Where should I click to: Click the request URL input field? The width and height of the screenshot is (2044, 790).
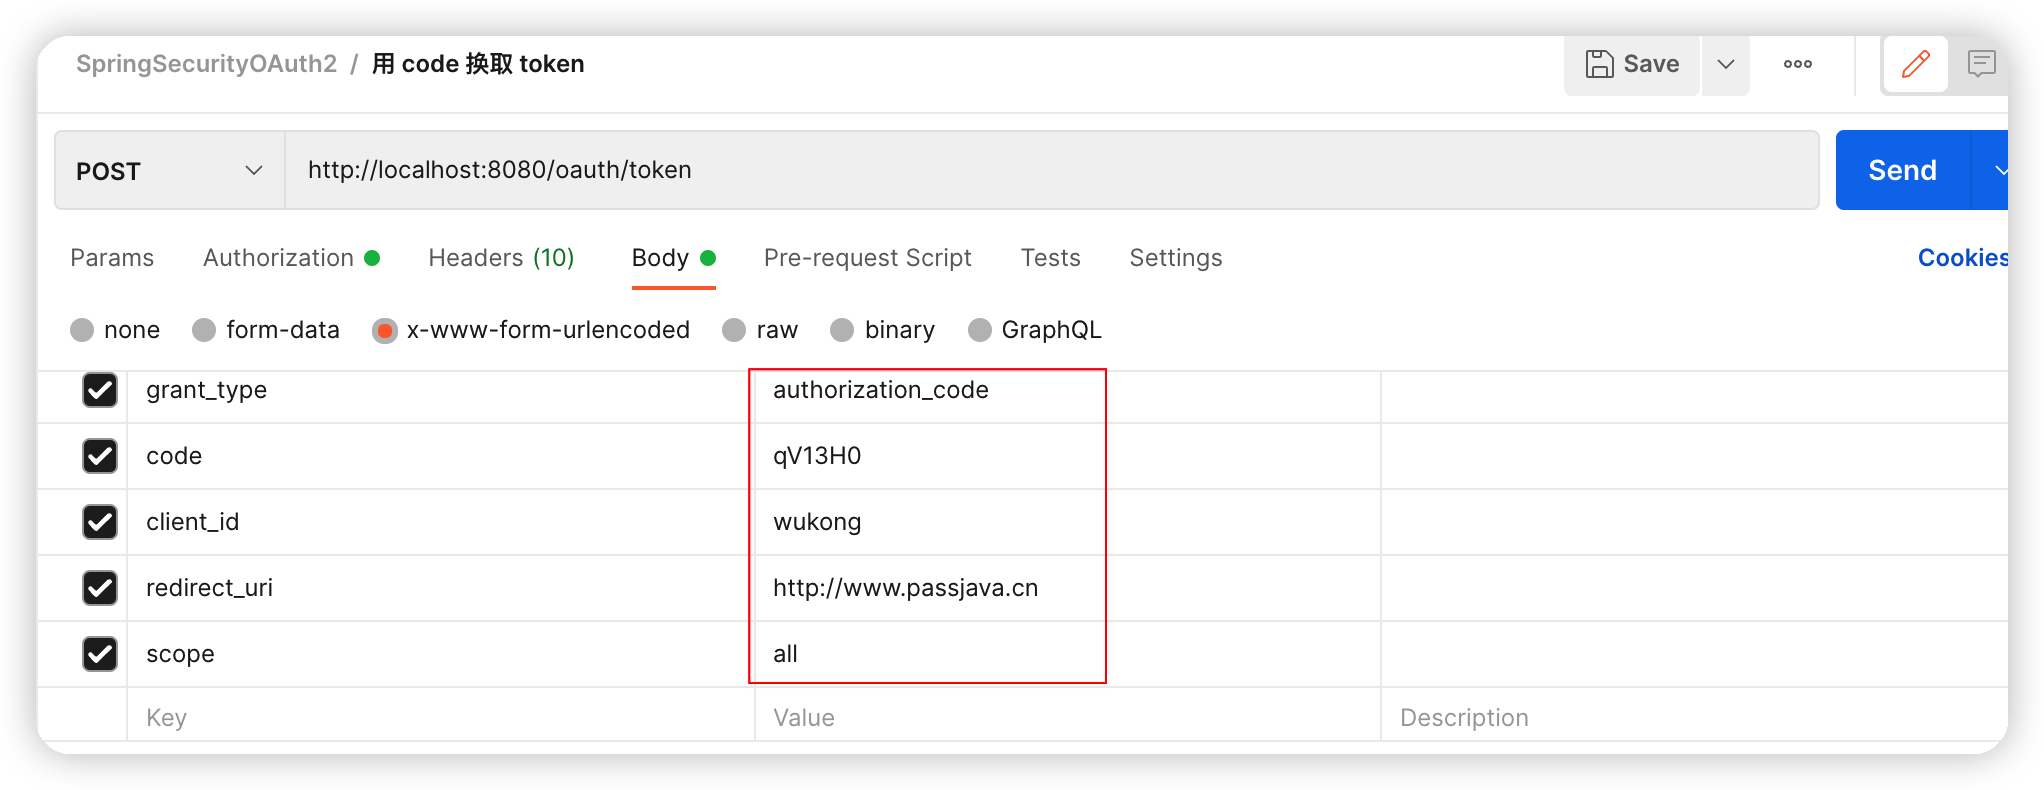1050,171
